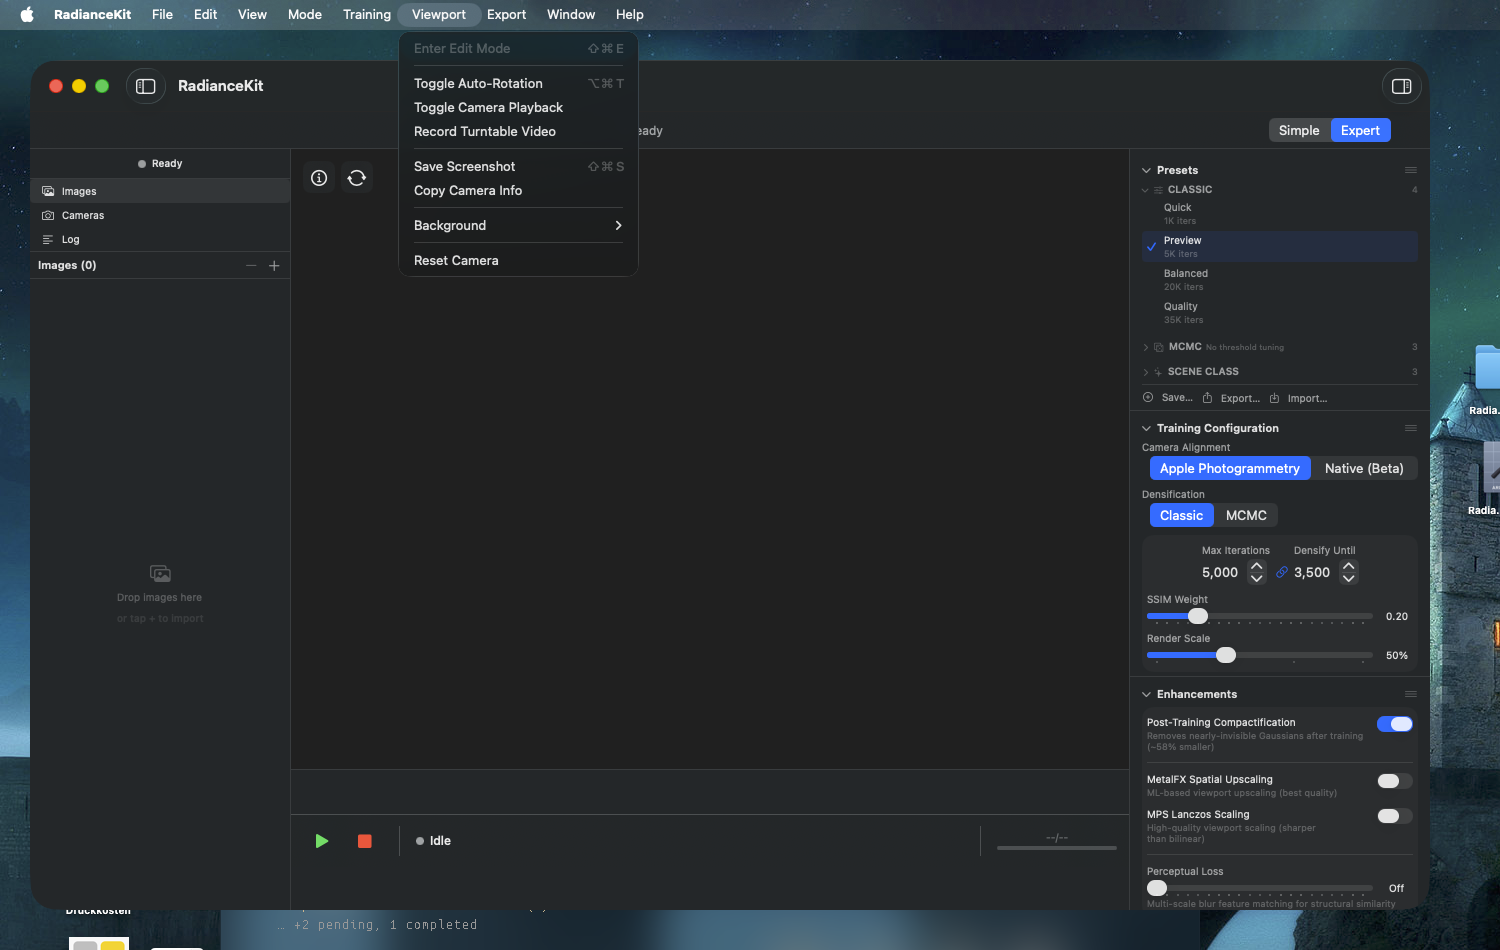The image size is (1500, 950).
Task: Click the link icon between iteration fields
Action: coord(1282,572)
